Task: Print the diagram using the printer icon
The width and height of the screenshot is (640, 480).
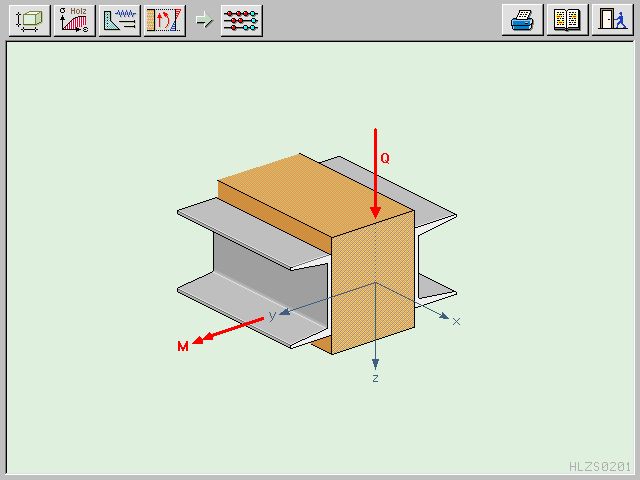Action: point(522,20)
